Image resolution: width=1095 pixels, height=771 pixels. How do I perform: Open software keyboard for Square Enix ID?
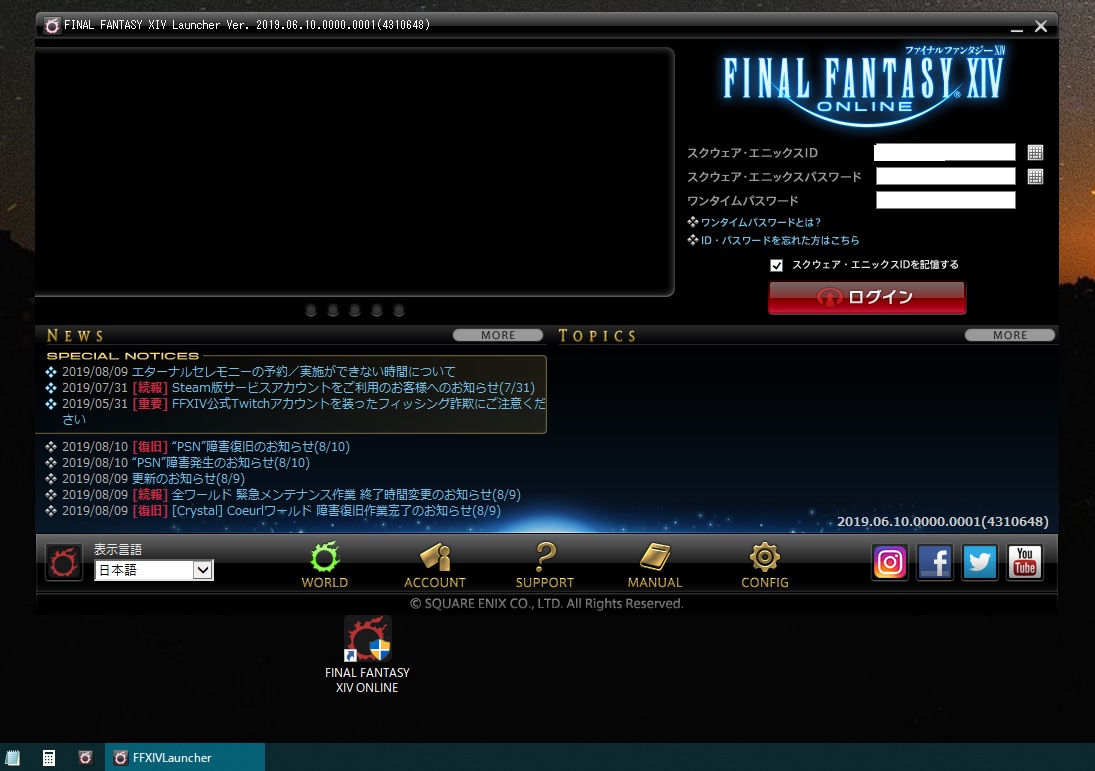[1036, 152]
